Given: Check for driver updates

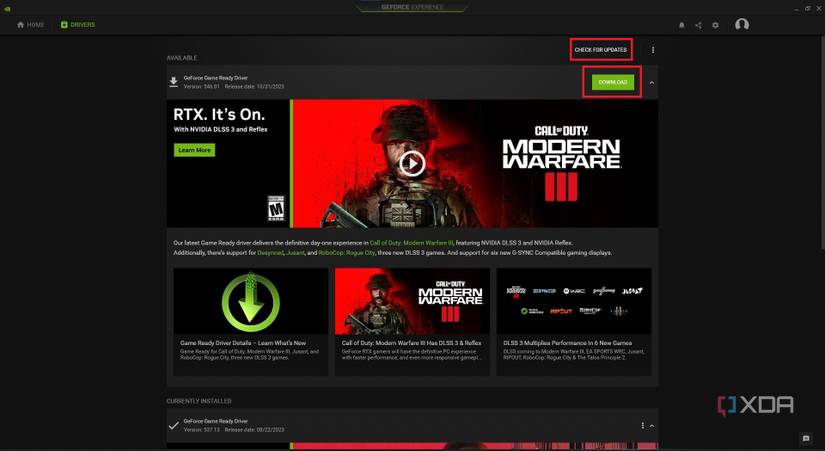Looking at the screenshot, I should pyautogui.click(x=600, y=50).
